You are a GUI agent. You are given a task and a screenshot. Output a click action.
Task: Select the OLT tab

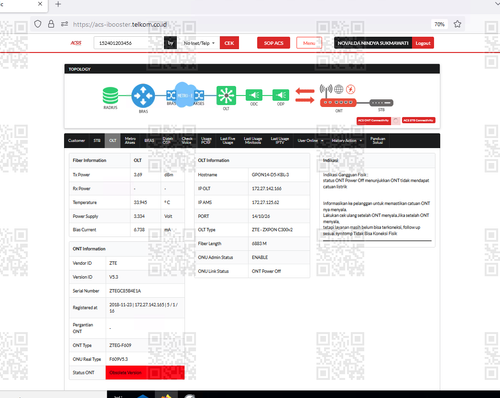click(x=113, y=141)
